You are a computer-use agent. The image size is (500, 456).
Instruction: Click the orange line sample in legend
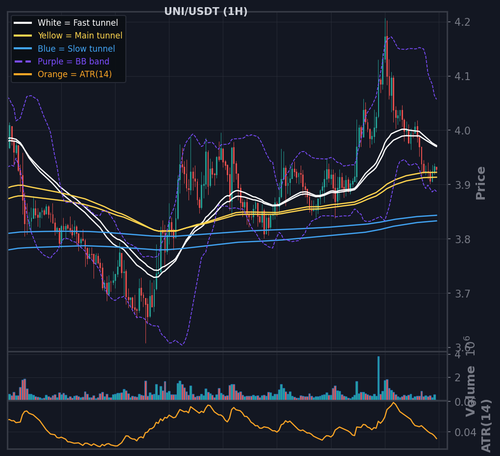pyautogui.click(x=23, y=74)
